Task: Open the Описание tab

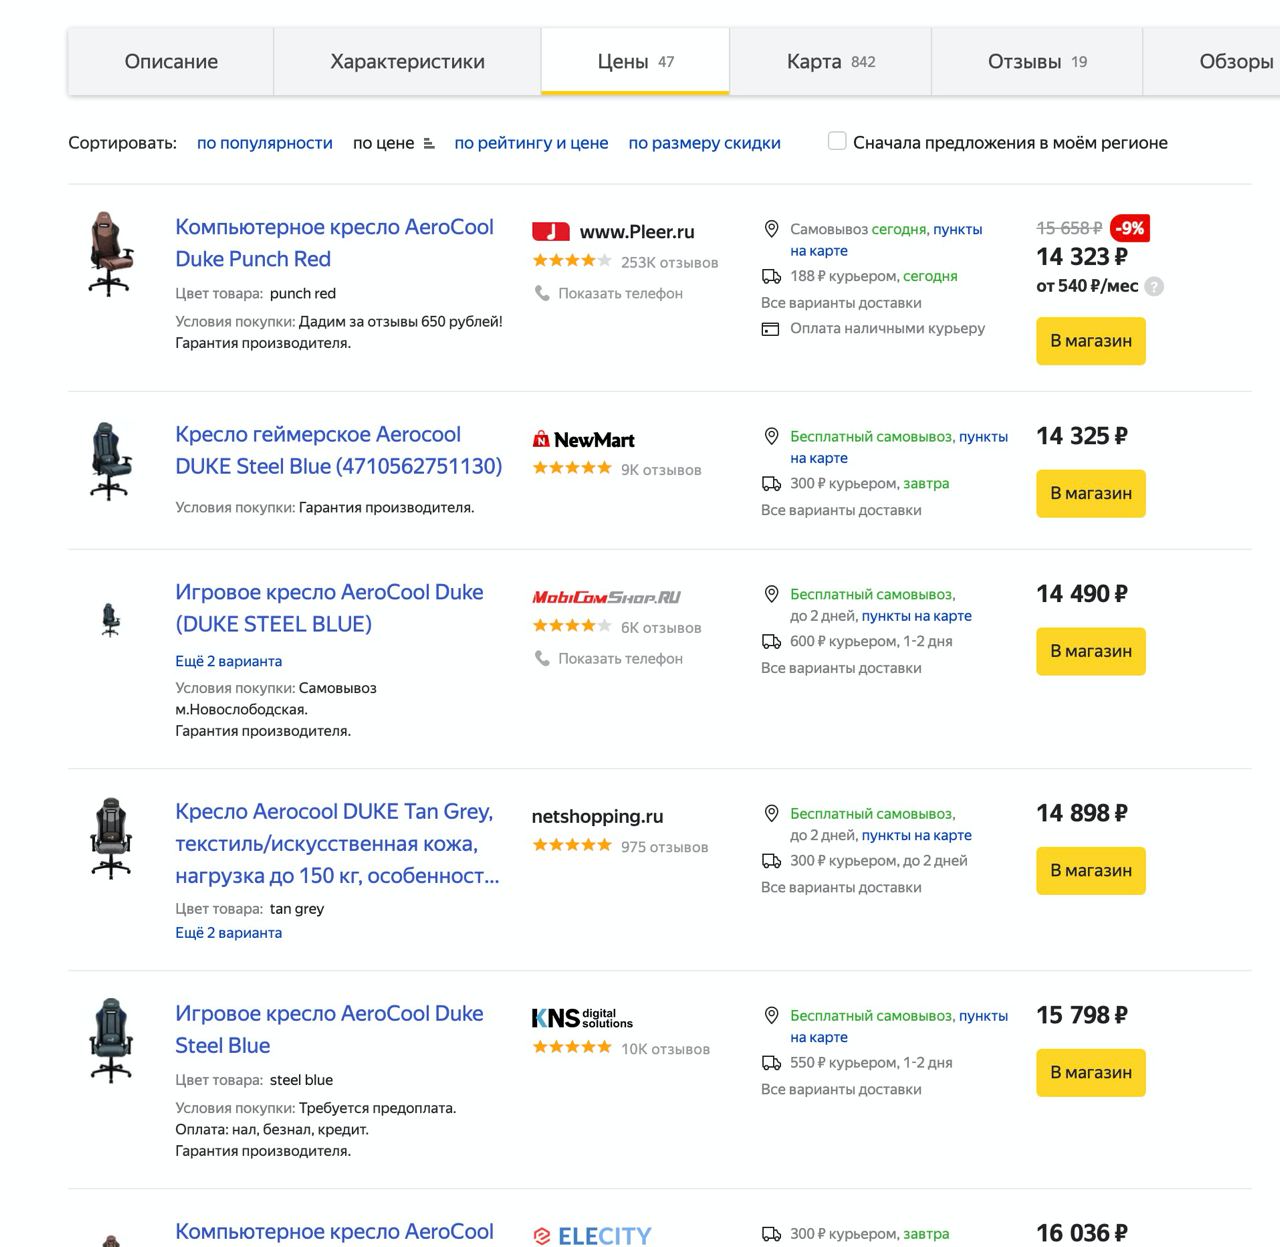Action: pos(171,62)
